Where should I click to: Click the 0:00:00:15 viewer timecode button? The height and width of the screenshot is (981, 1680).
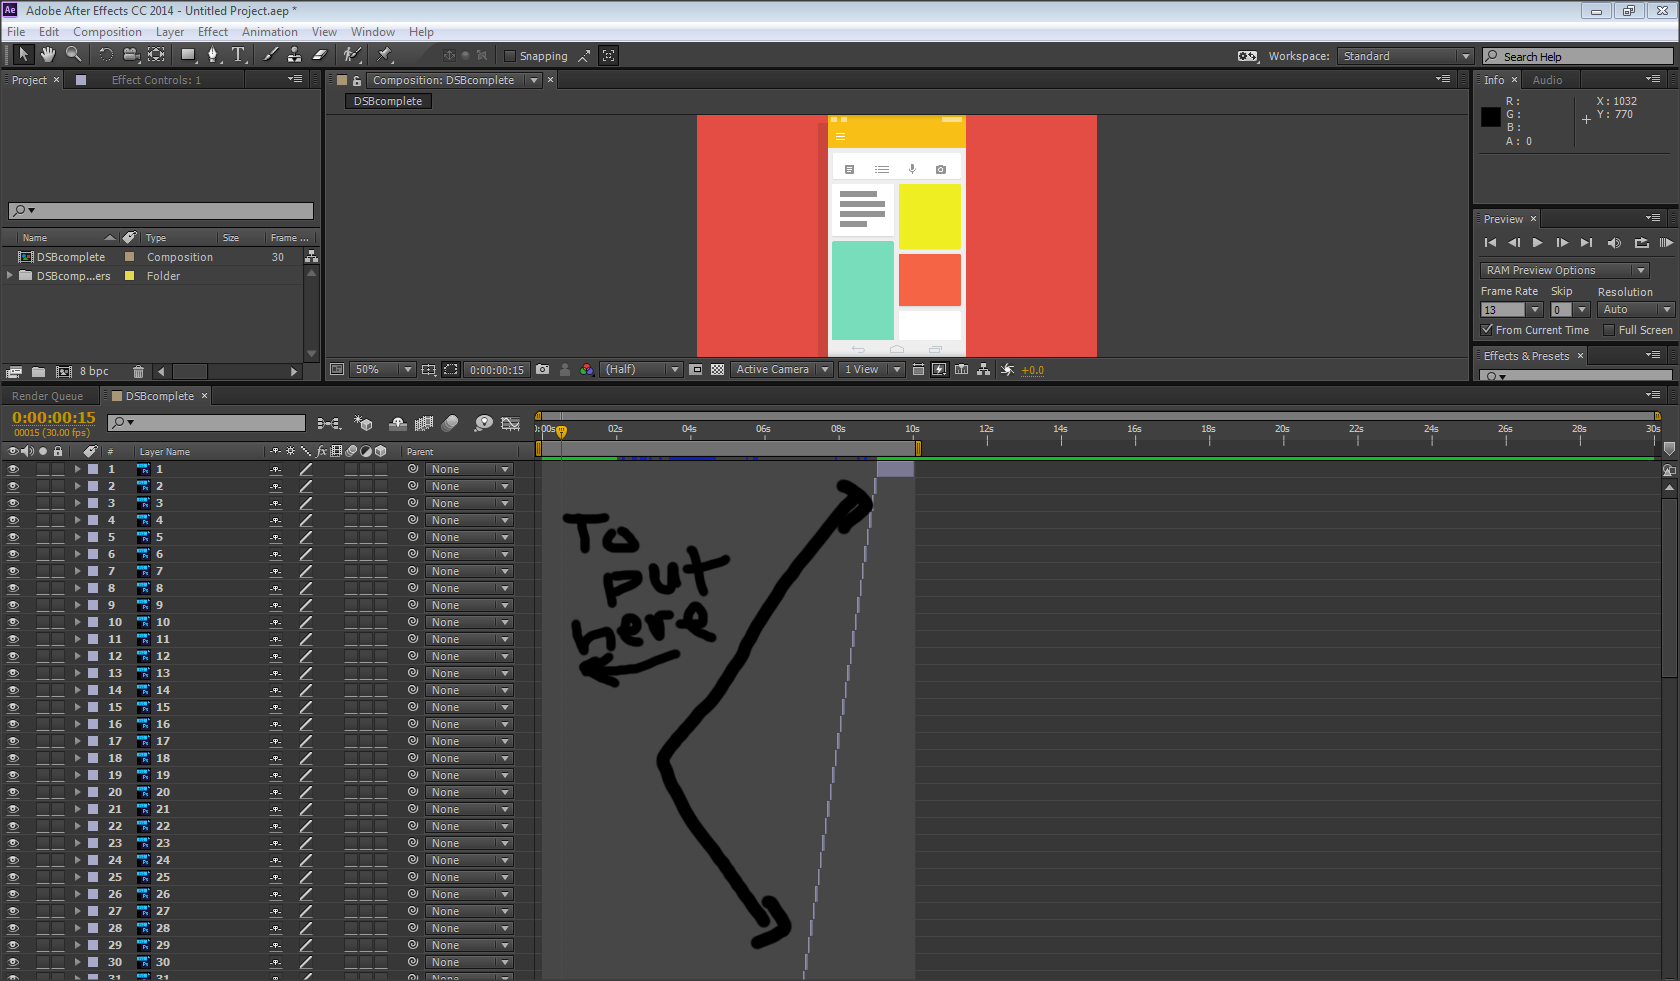click(497, 370)
